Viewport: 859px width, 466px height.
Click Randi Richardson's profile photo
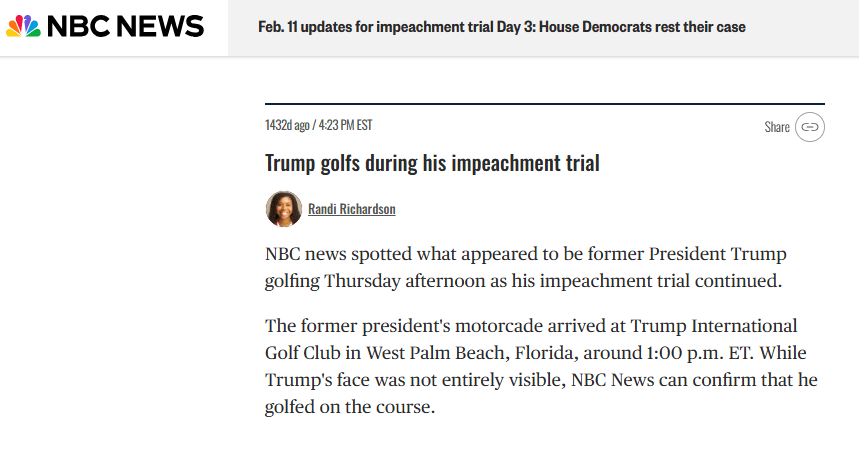pyautogui.click(x=283, y=209)
